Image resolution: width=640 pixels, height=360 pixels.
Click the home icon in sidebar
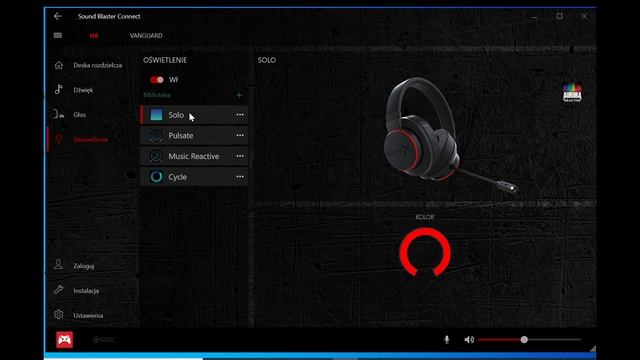coord(59,65)
